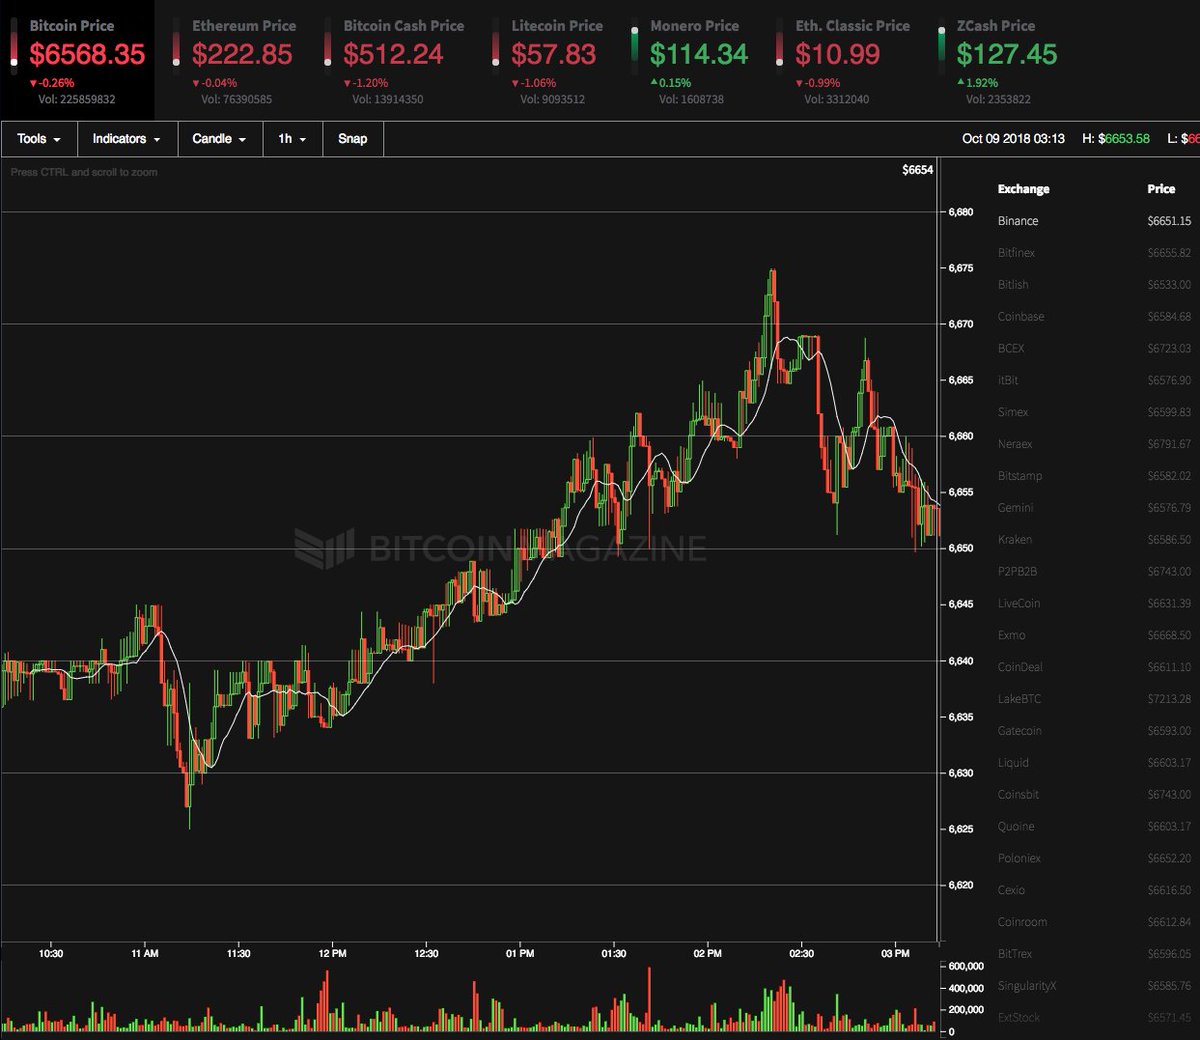This screenshot has width=1200, height=1040.
Task: Click the $127.45 ZCash price value
Action: pyautogui.click(x=1006, y=55)
